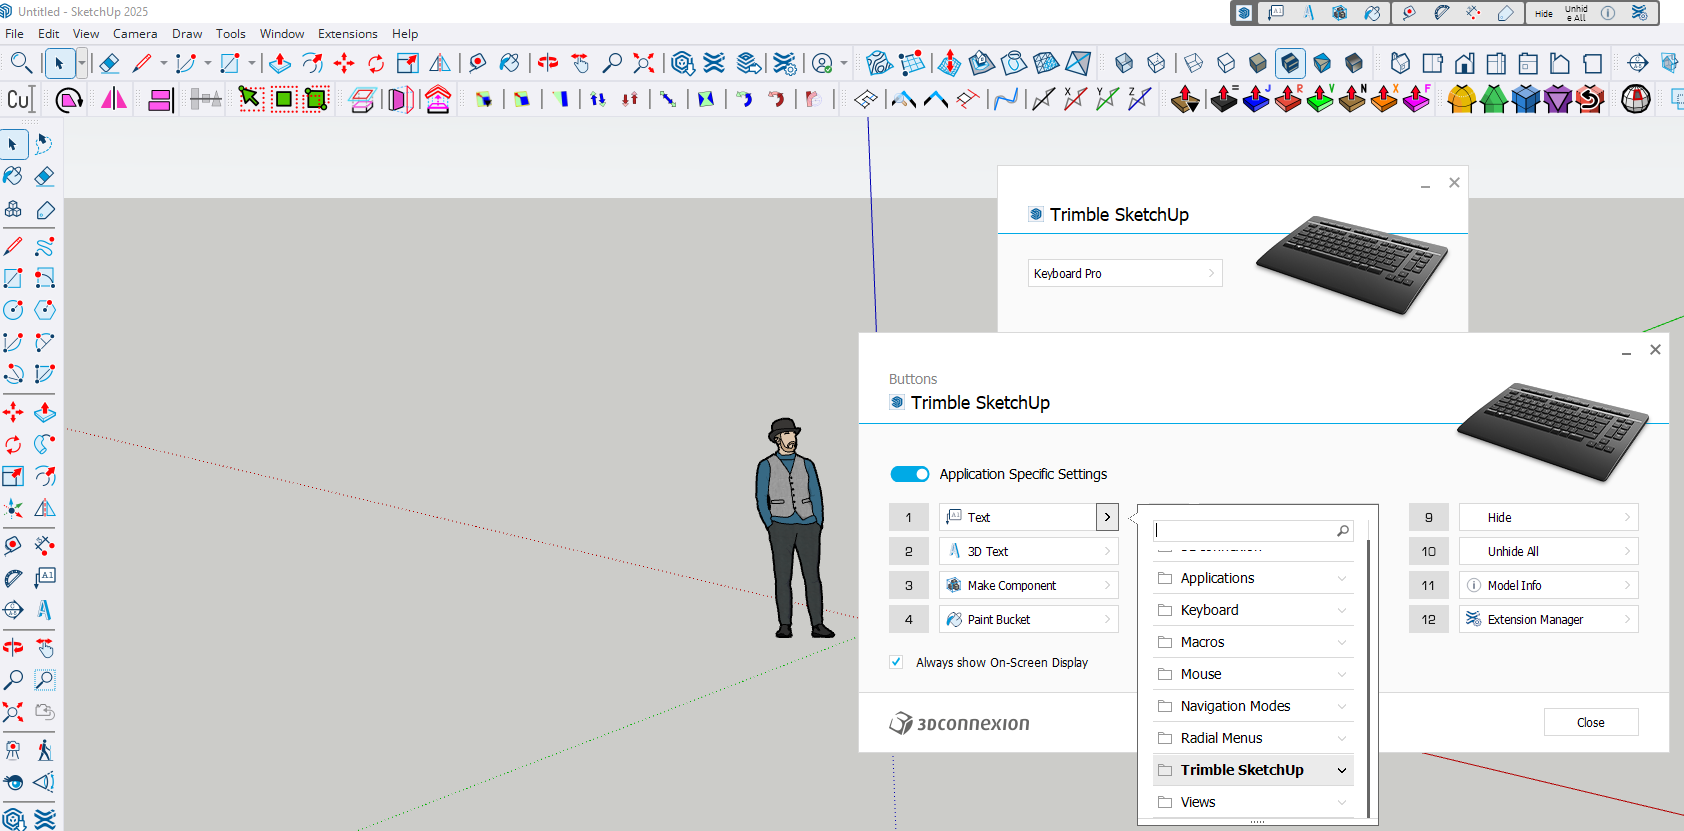Pick the Rotate tool in top toolbar
Image resolution: width=1684 pixels, height=831 pixels.
(x=376, y=63)
